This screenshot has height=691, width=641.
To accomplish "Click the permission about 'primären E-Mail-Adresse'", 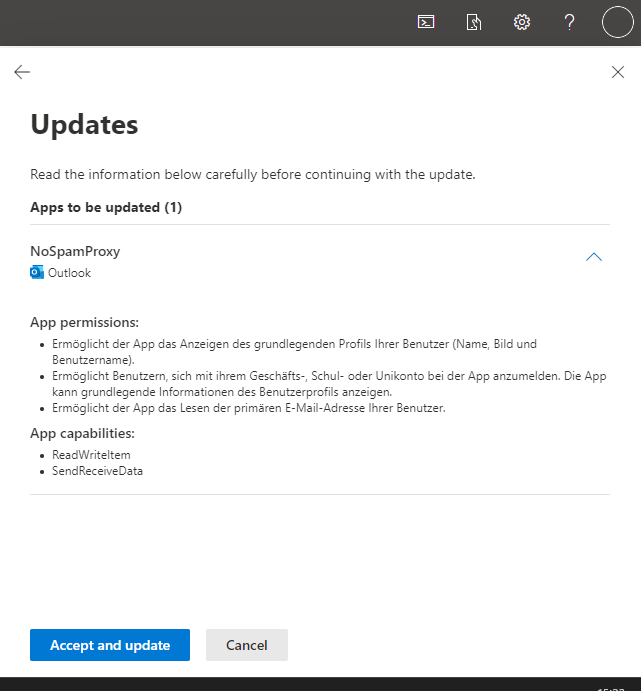I will point(249,408).
